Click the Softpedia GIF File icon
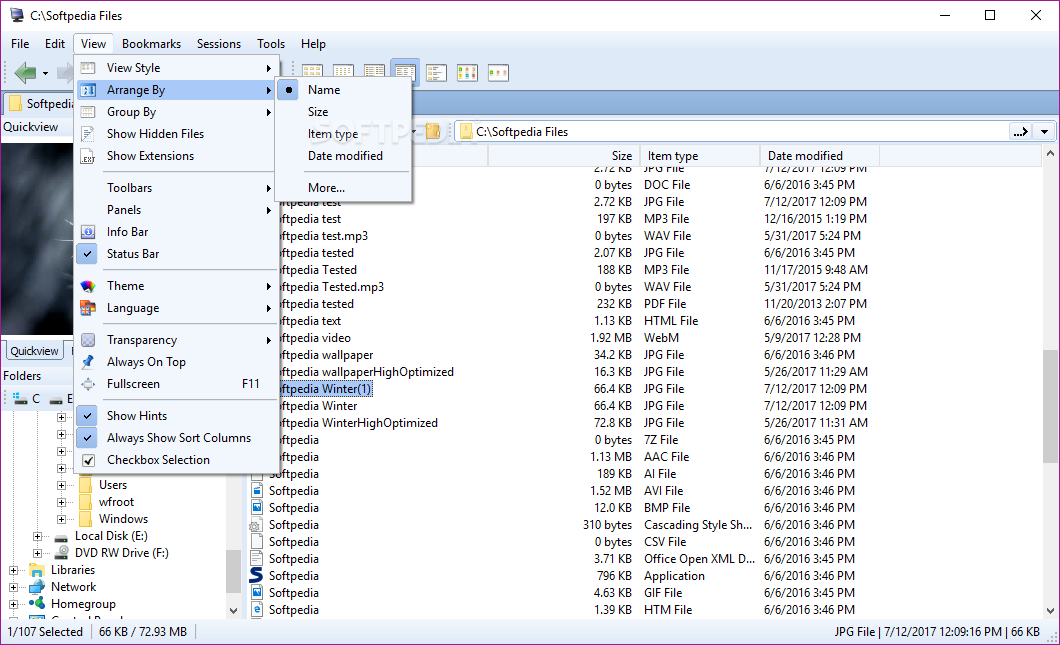This screenshot has width=1060, height=645. (x=257, y=592)
